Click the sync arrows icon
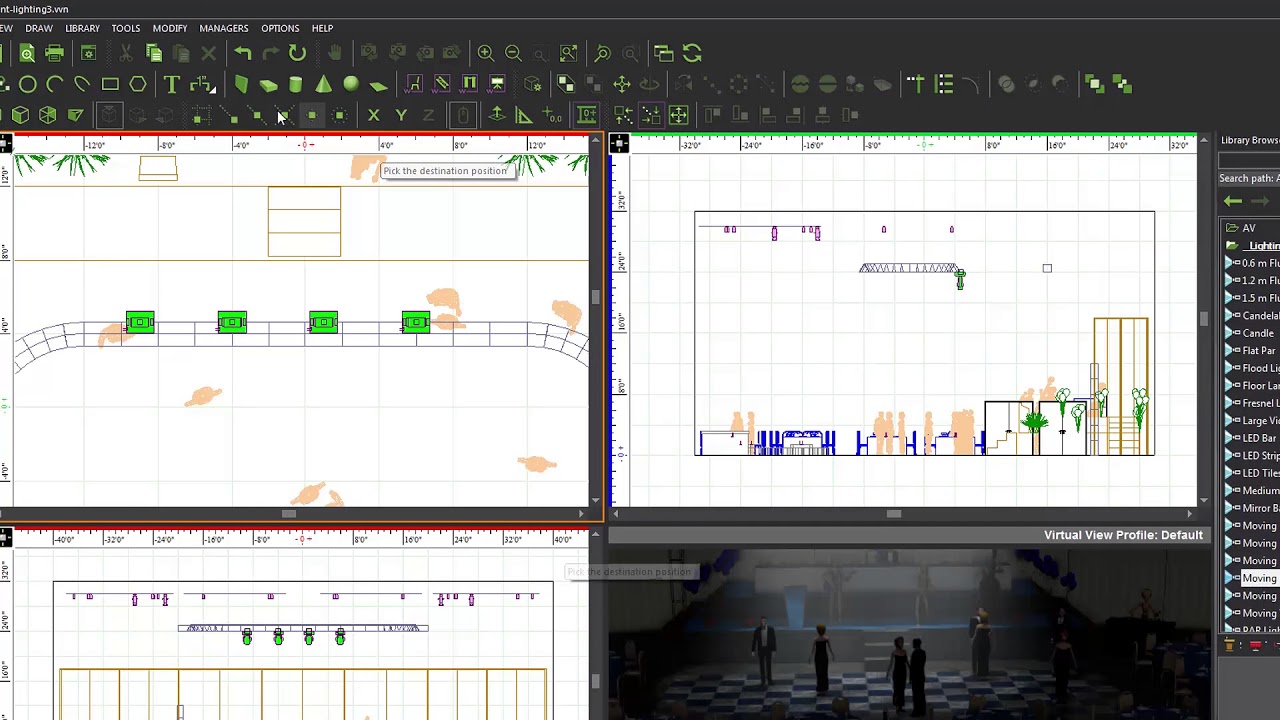The width and height of the screenshot is (1280, 720). point(692,53)
